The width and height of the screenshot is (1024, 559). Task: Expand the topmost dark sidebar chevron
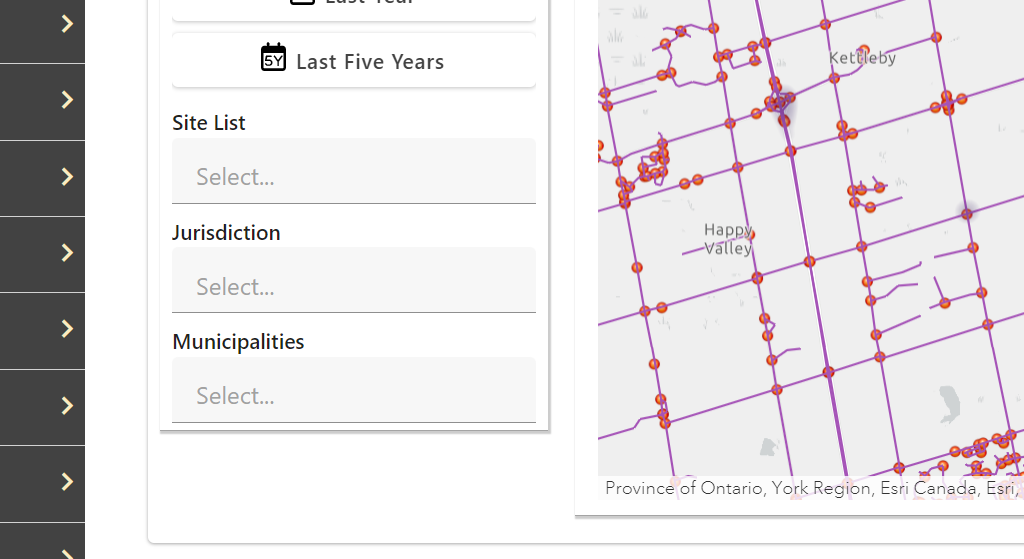click(67, 24)
